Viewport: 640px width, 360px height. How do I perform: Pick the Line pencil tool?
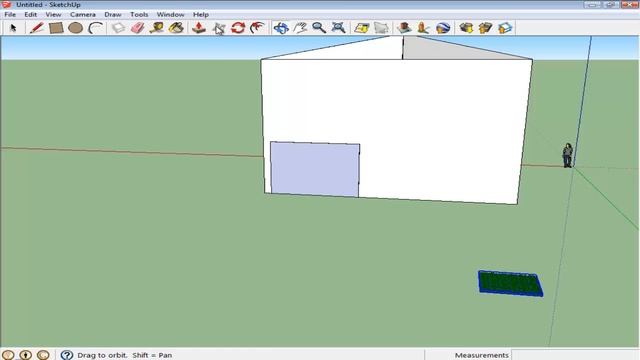click(x=36, y=28)
